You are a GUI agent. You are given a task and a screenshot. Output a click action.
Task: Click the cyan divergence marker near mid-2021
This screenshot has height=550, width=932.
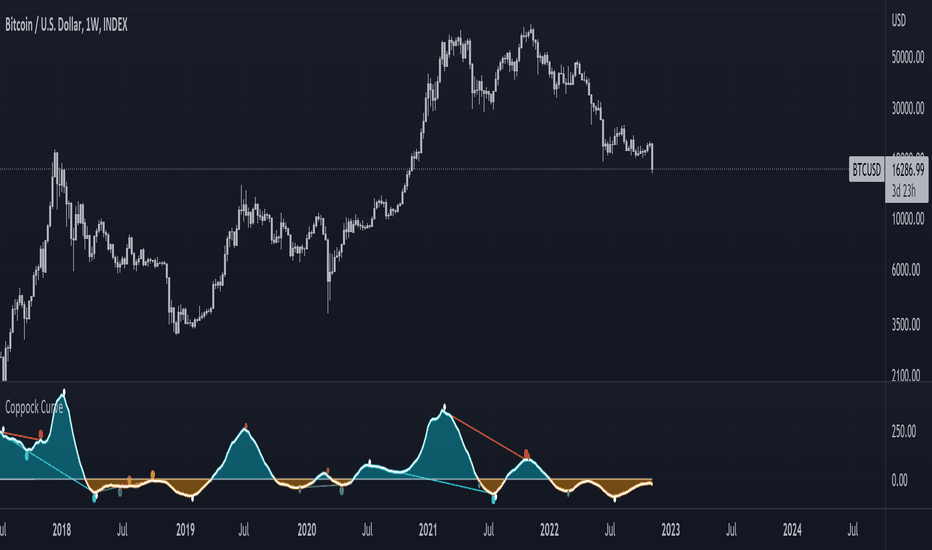pyautogui.click(x=493, y=499)
